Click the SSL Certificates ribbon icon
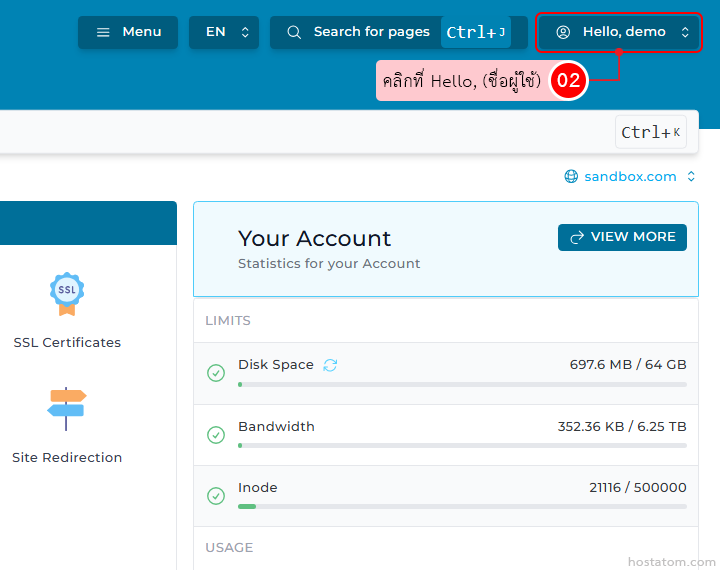The width and height of the screenshot is (720, 570). [67, 294]
